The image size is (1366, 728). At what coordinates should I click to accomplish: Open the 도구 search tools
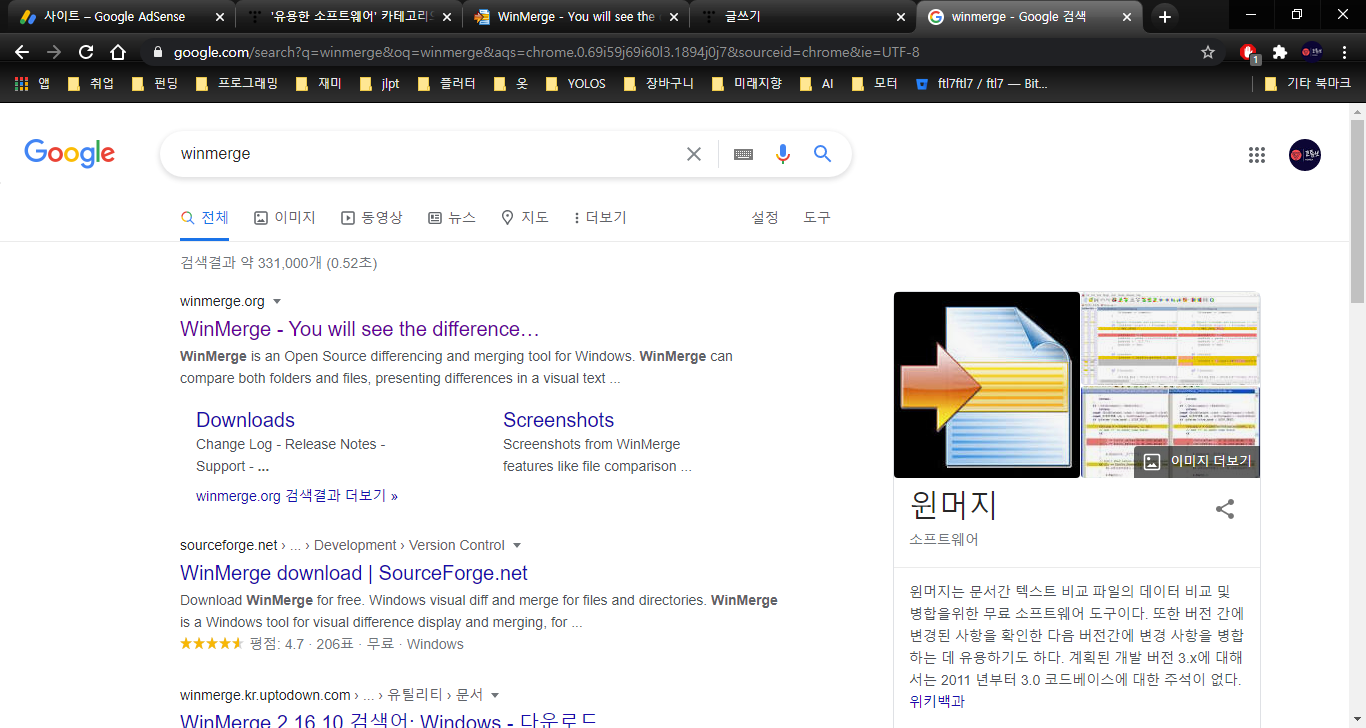[x=817, y=217]
